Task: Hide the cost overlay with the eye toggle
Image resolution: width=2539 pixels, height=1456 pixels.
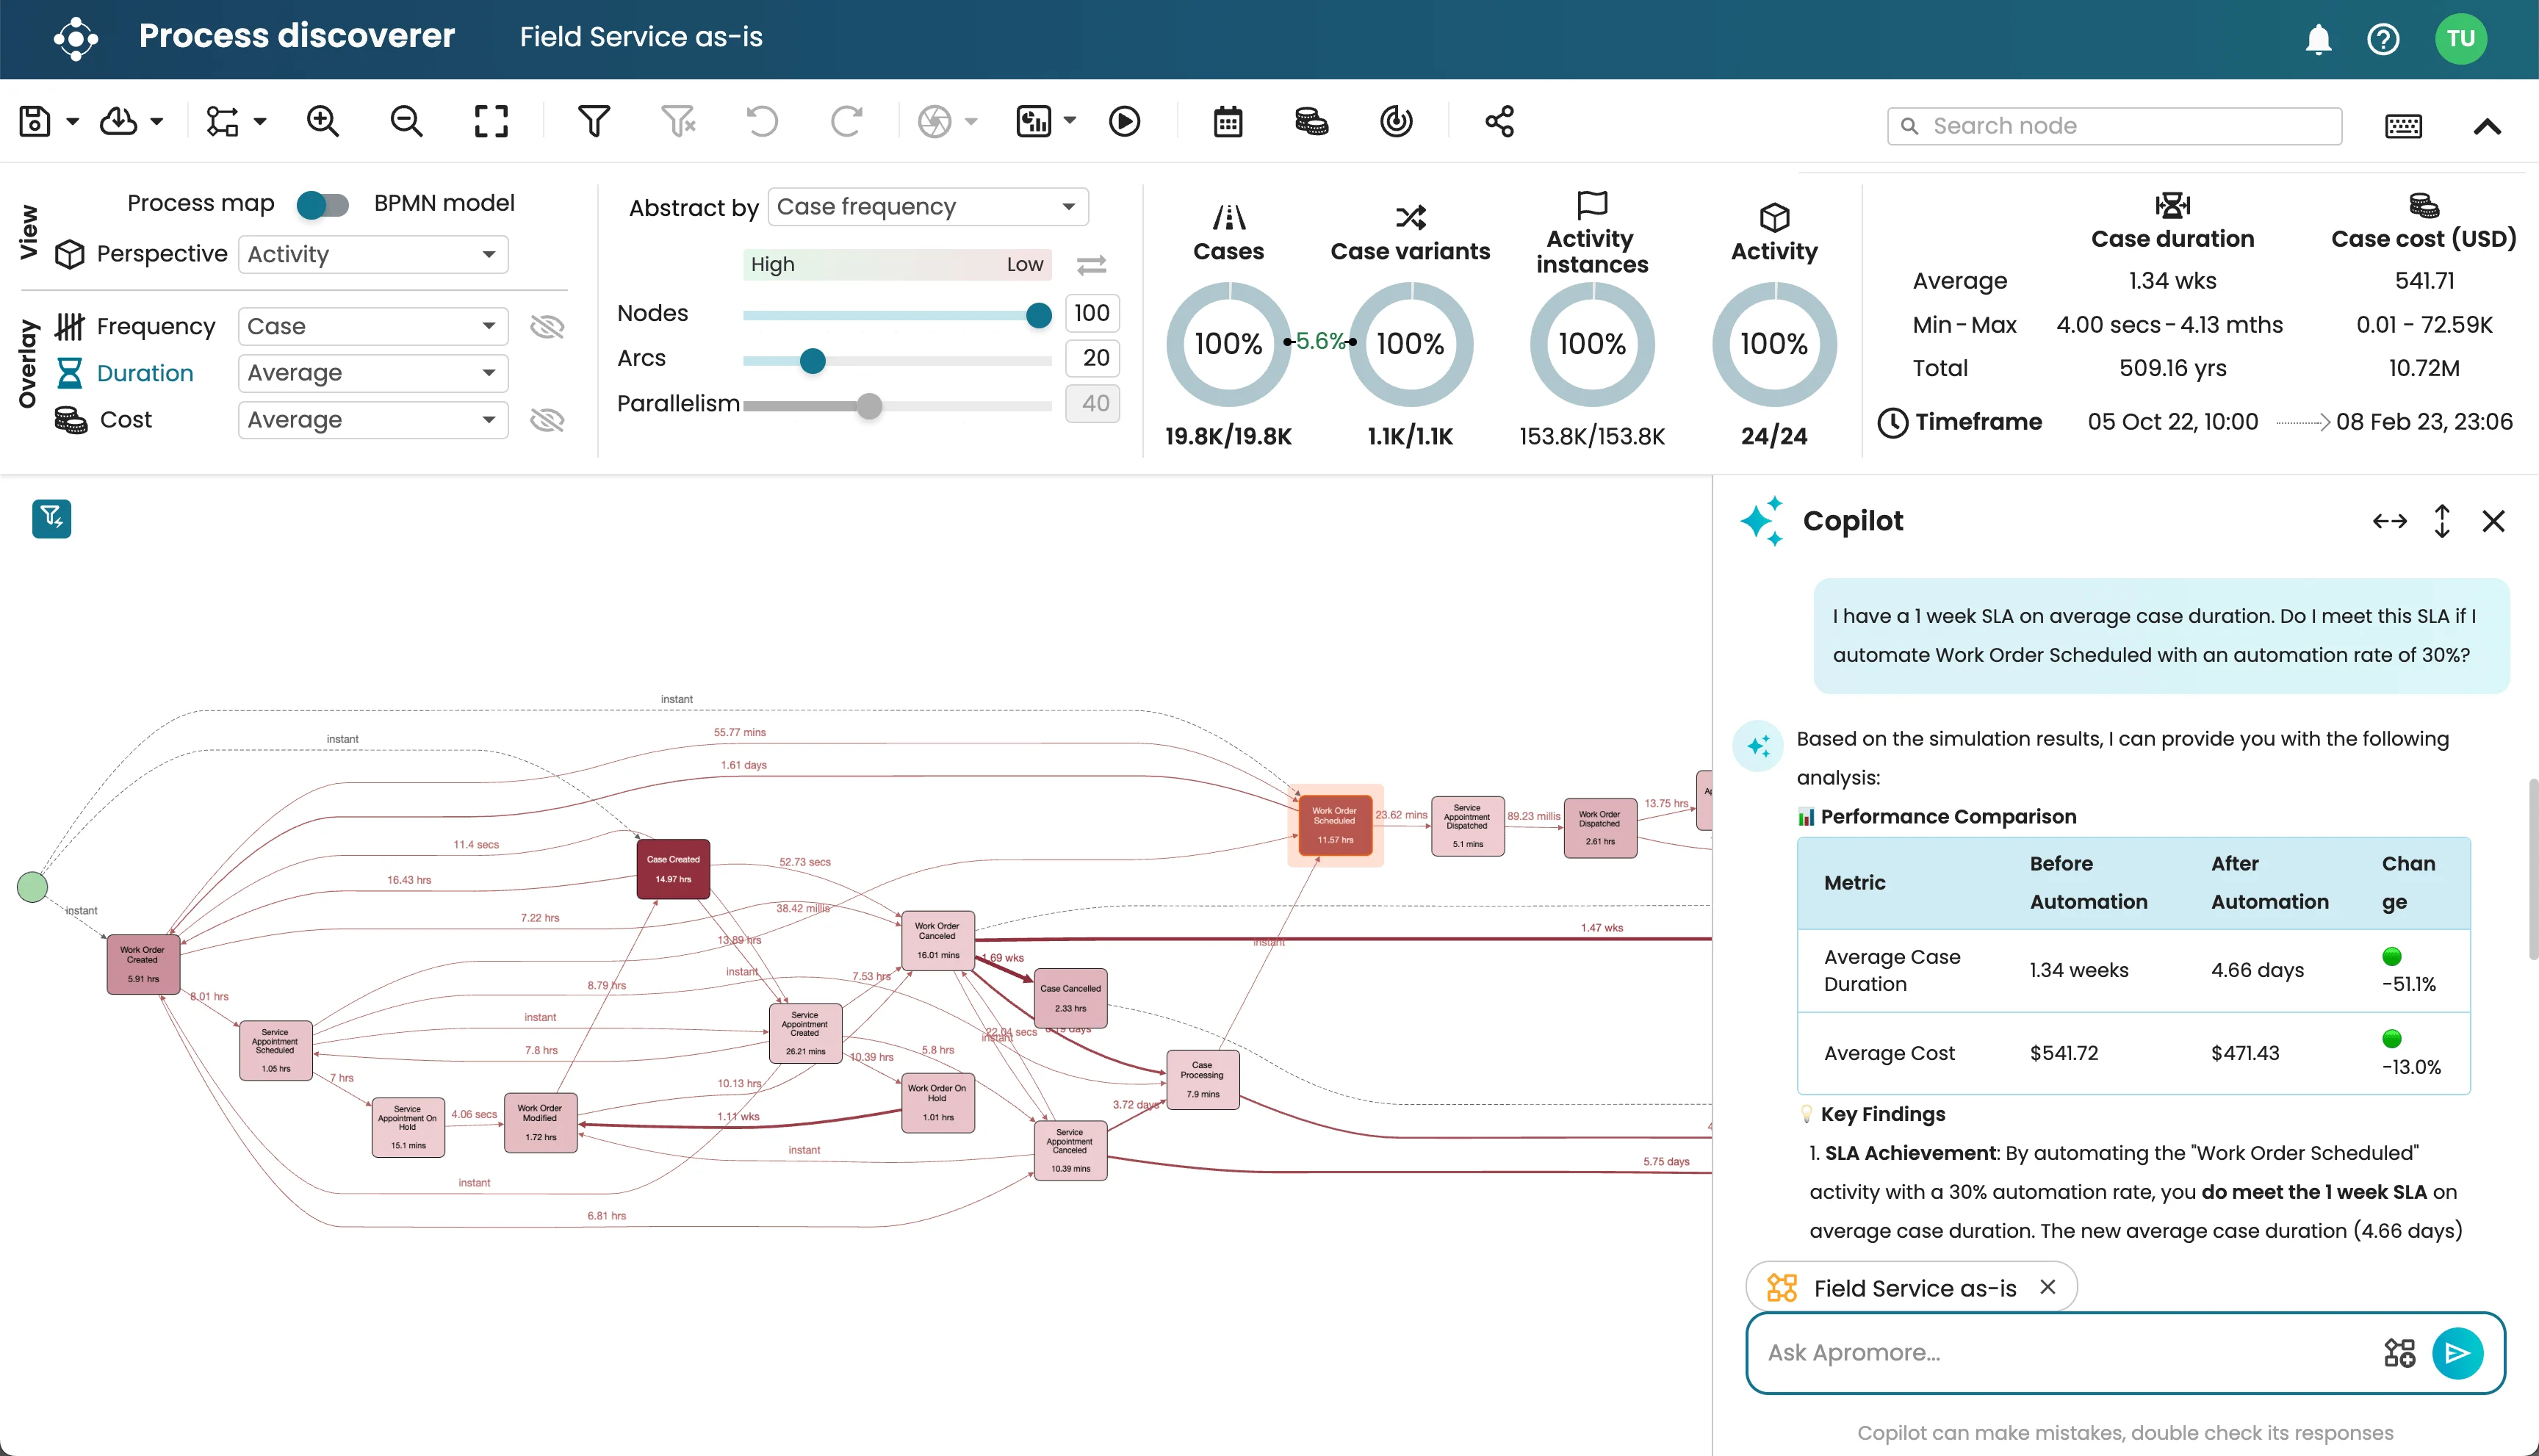Action: pyautogui.click(x=547, y=419)
